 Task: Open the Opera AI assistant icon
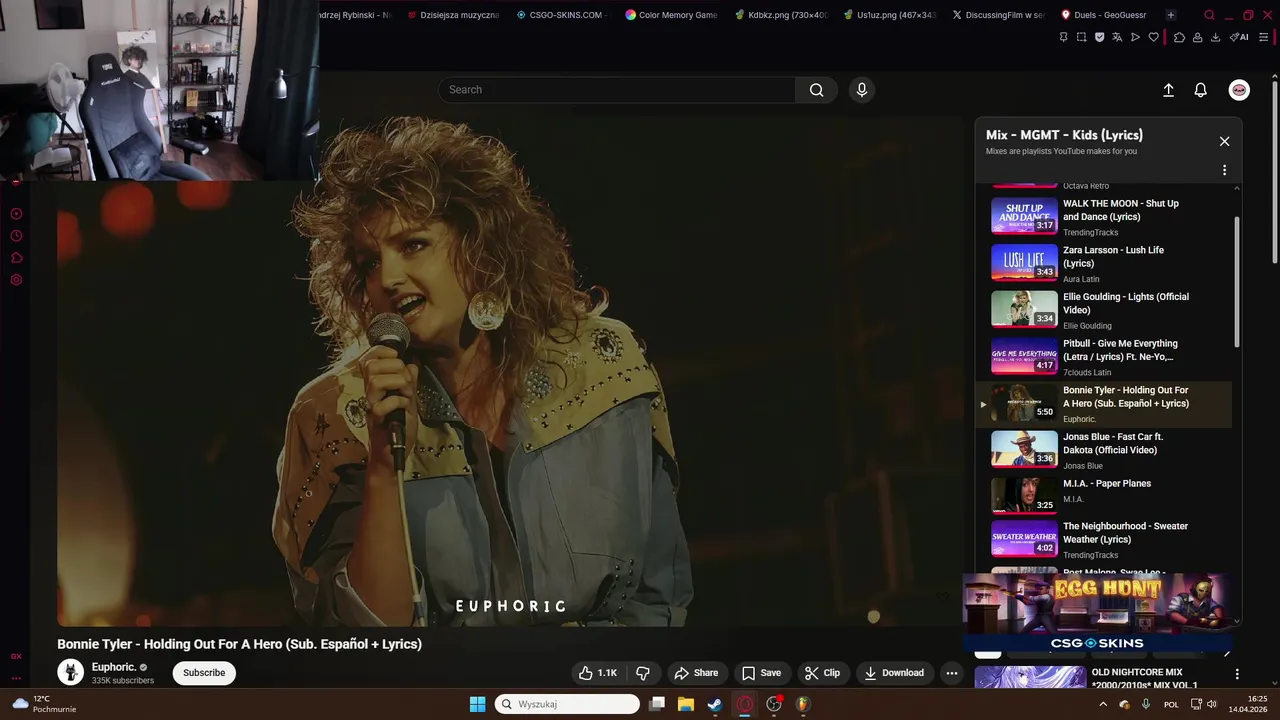1240,37
